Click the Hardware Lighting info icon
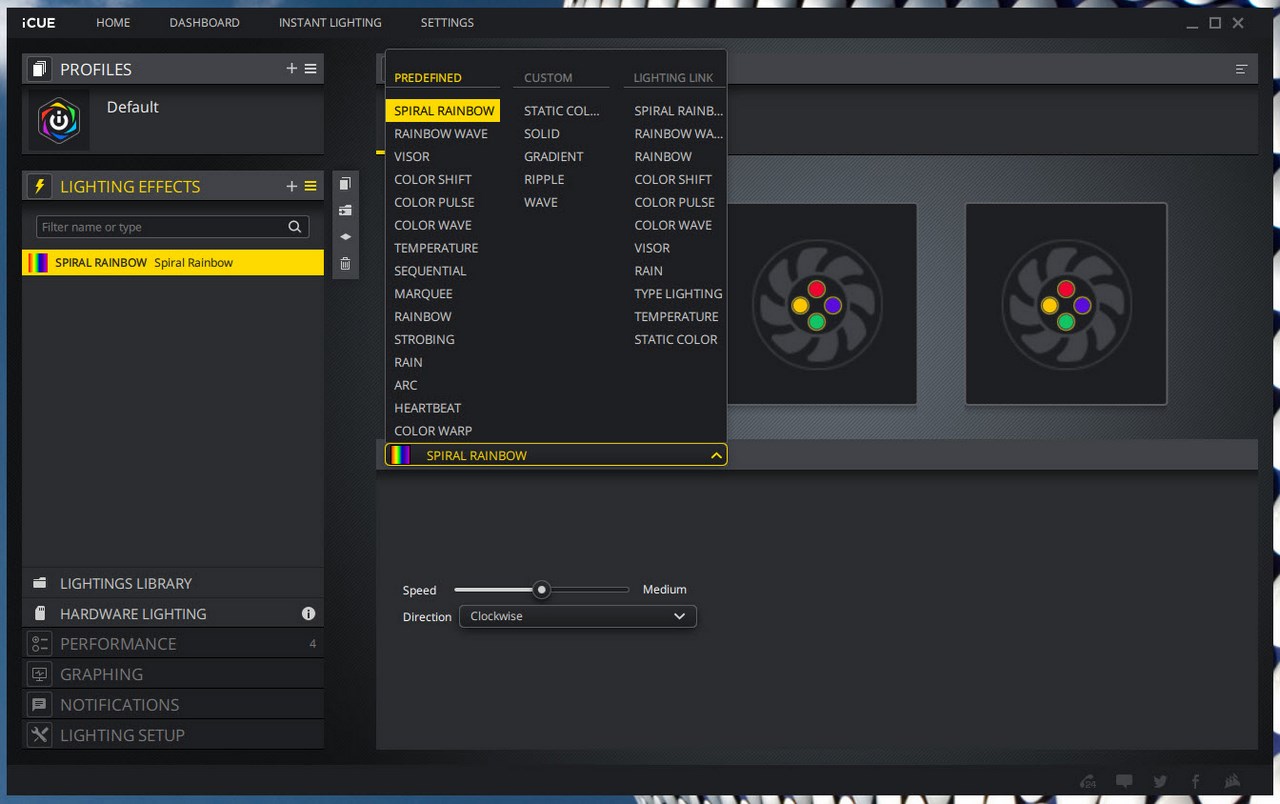Image resolution: width=1280 pixels, height=804 pixels. (x=308, y=614)
